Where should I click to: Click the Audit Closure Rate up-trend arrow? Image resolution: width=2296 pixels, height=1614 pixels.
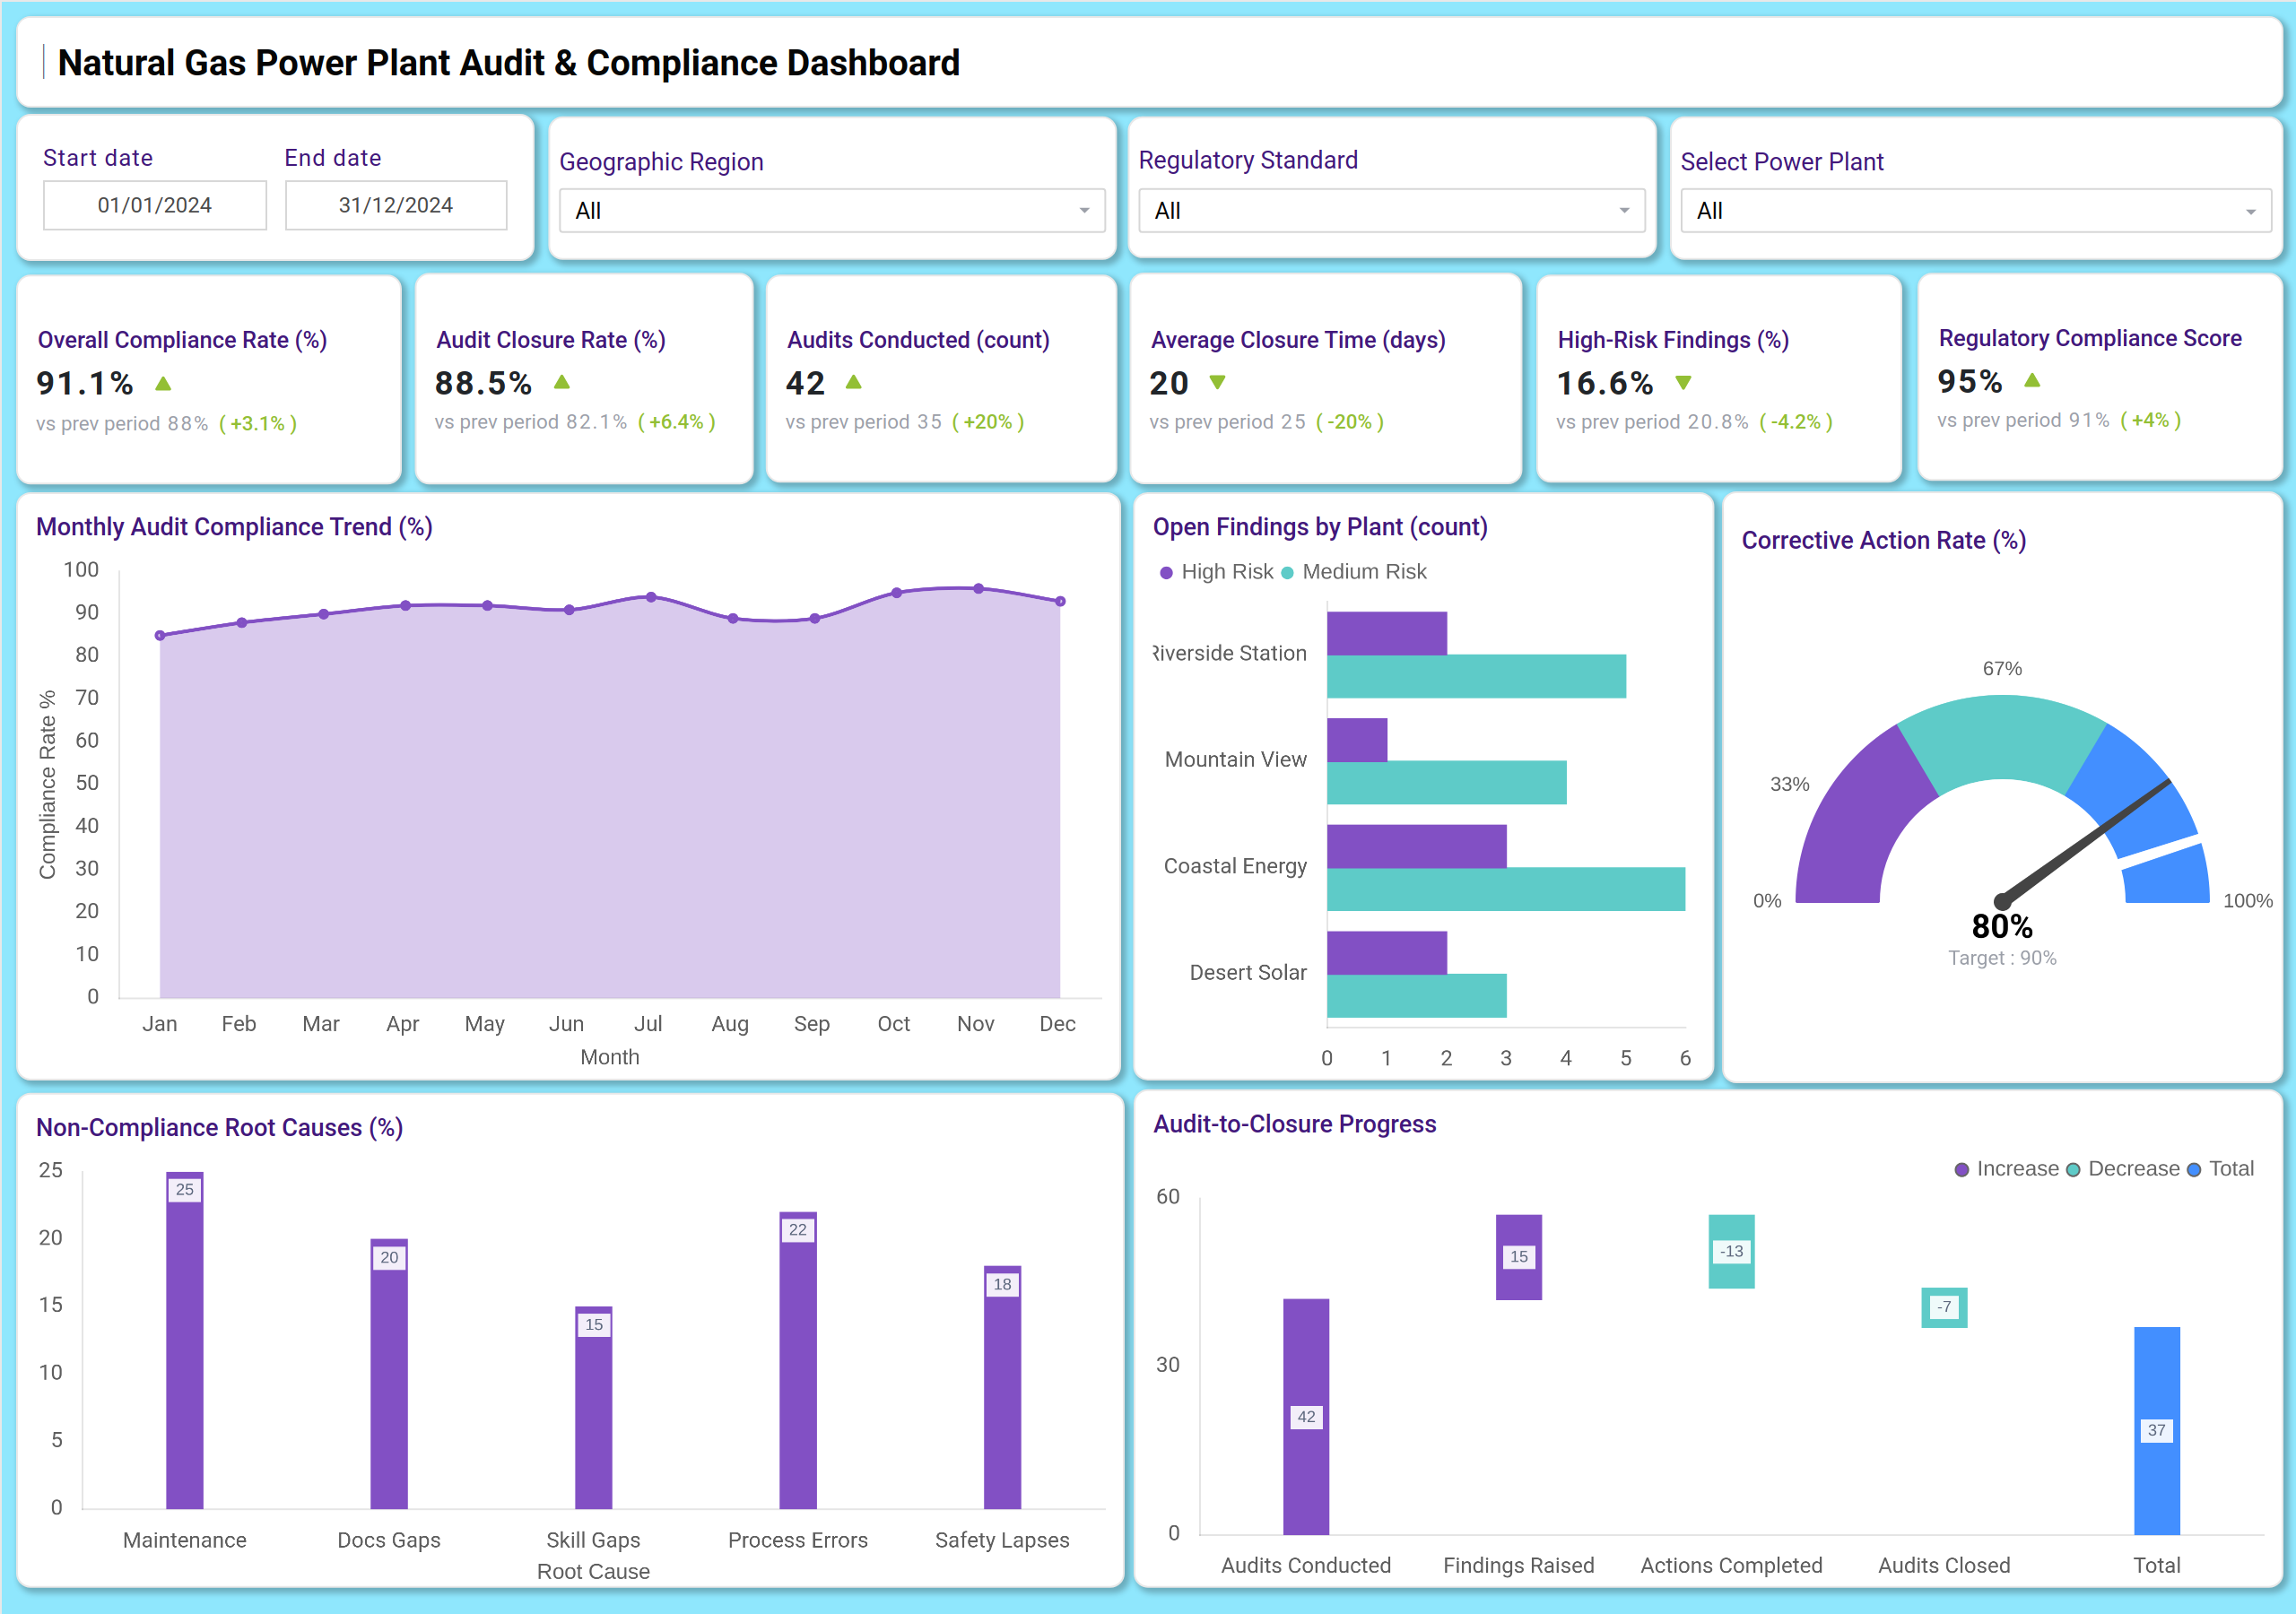click(x=562, y=382)
